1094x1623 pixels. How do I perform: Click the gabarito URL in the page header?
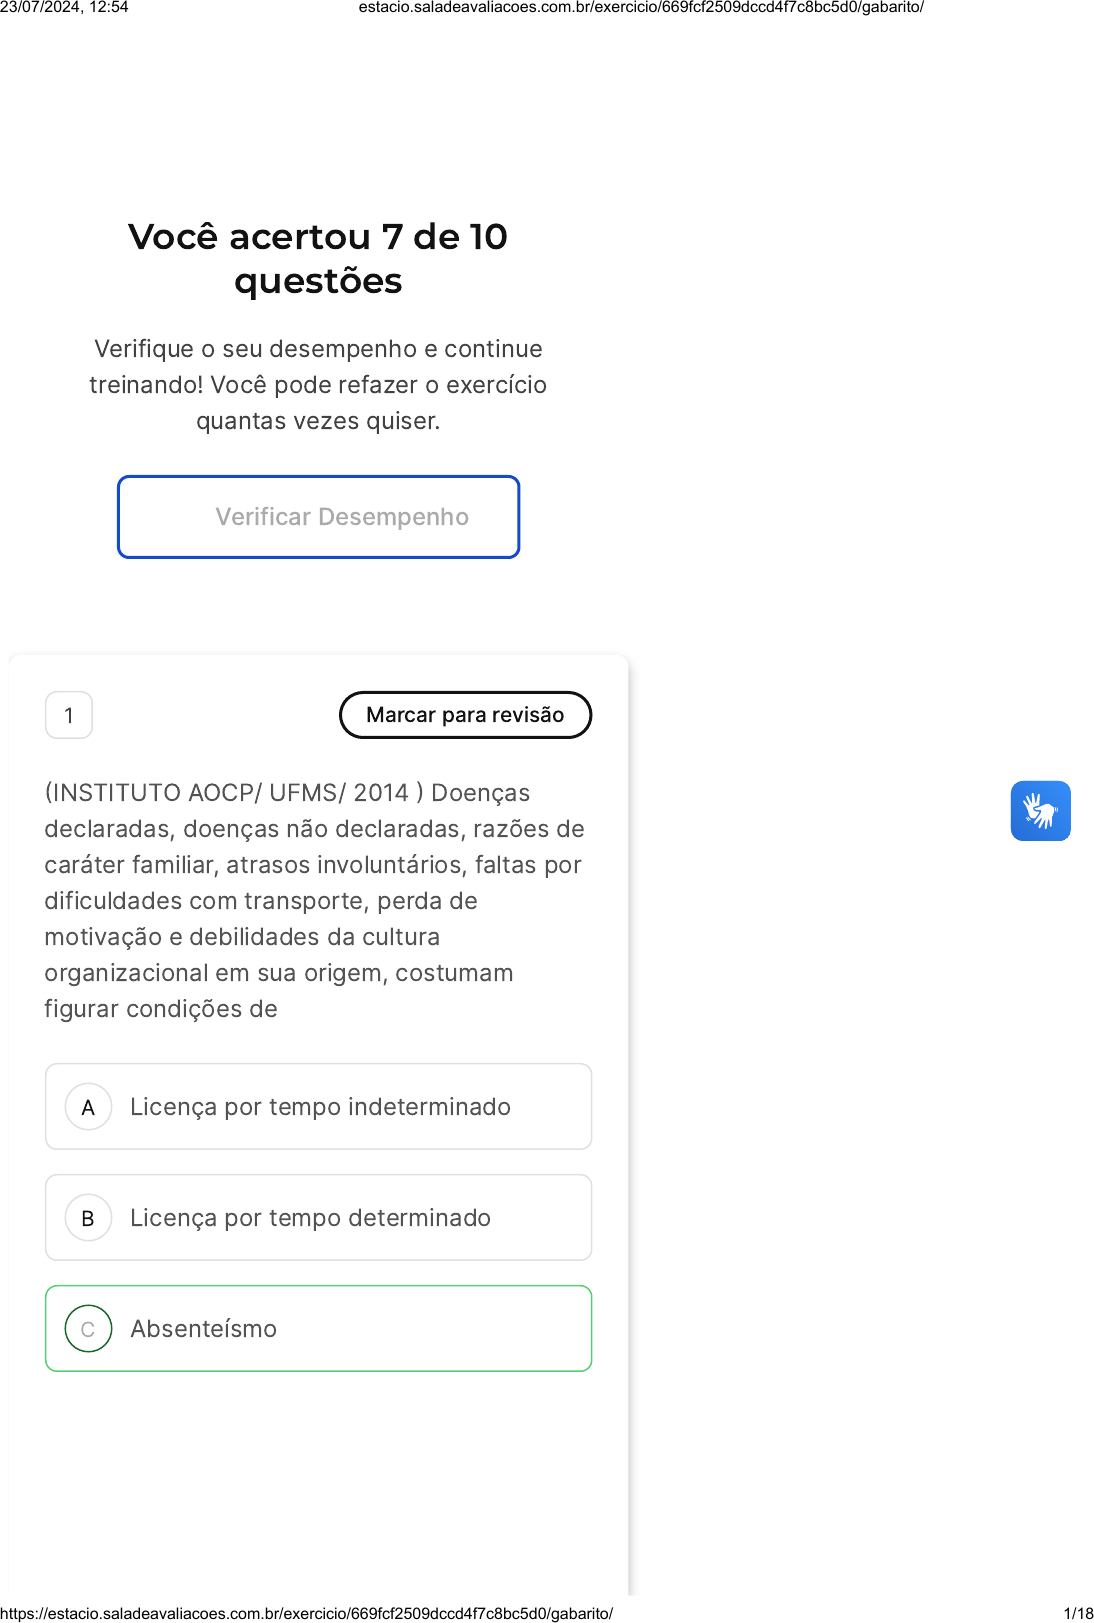[x=641, y=7]
